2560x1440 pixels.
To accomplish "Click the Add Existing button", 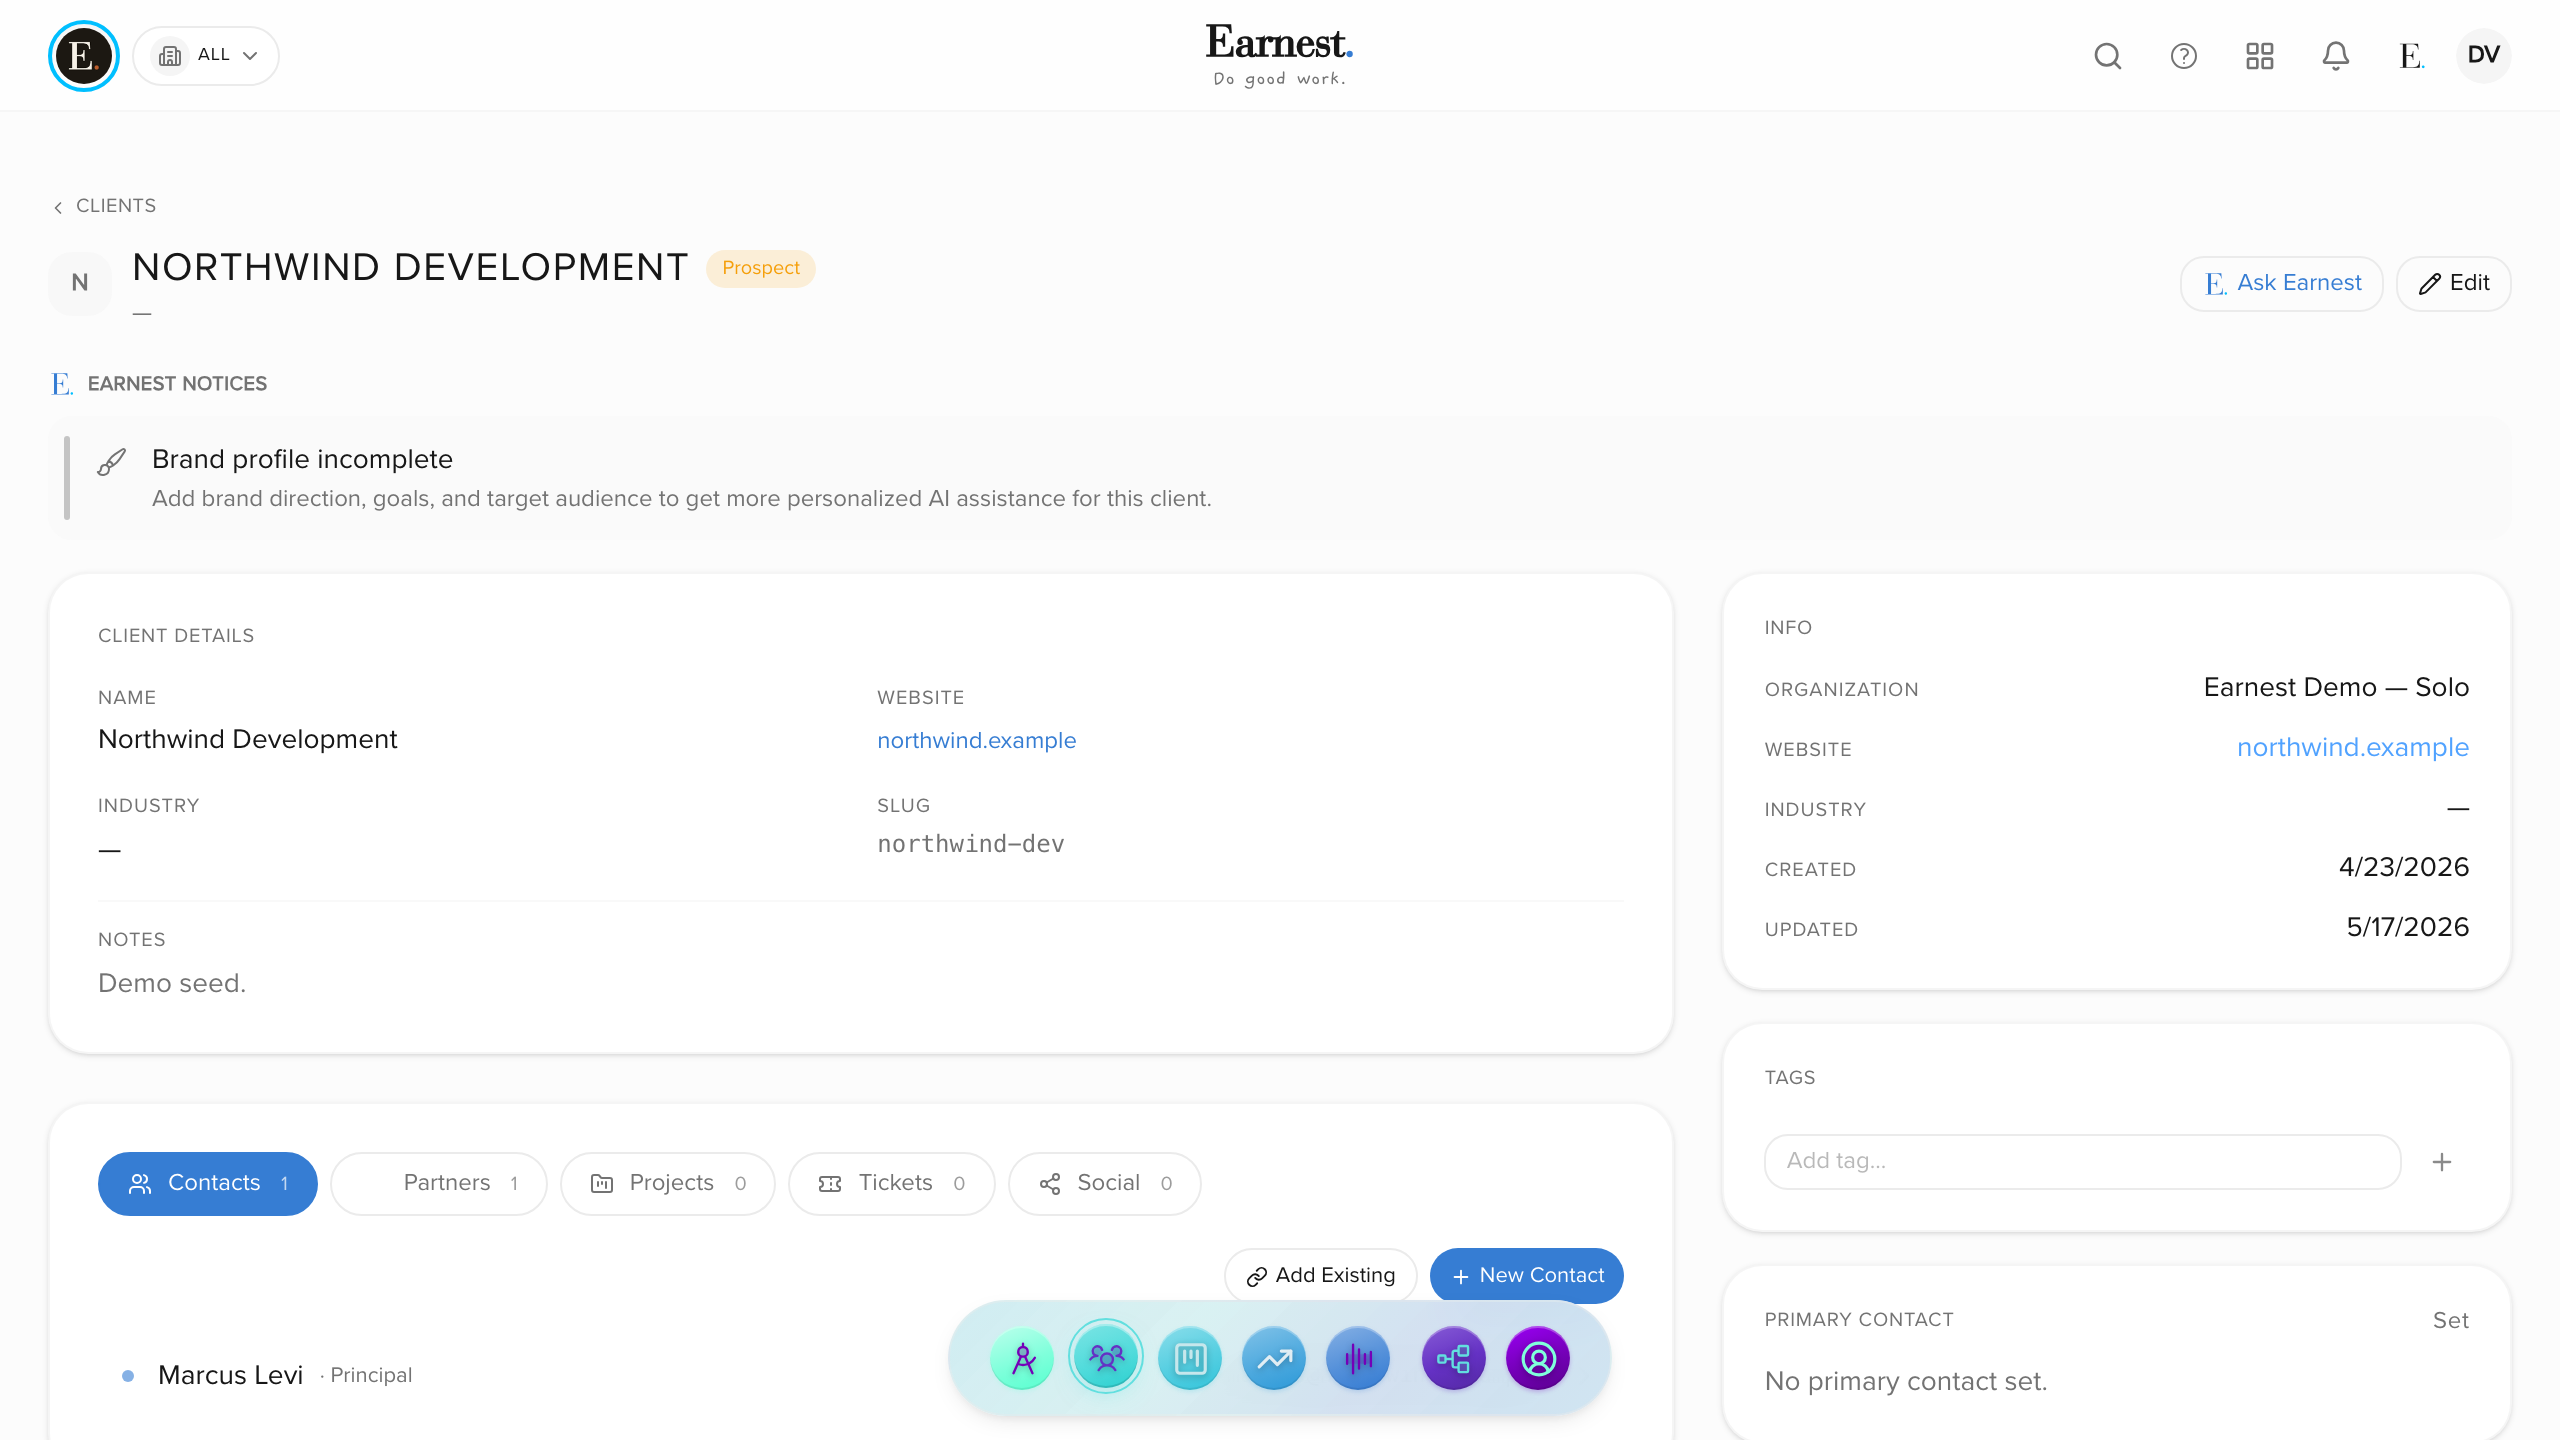I will click(x=1320, y=1275).
